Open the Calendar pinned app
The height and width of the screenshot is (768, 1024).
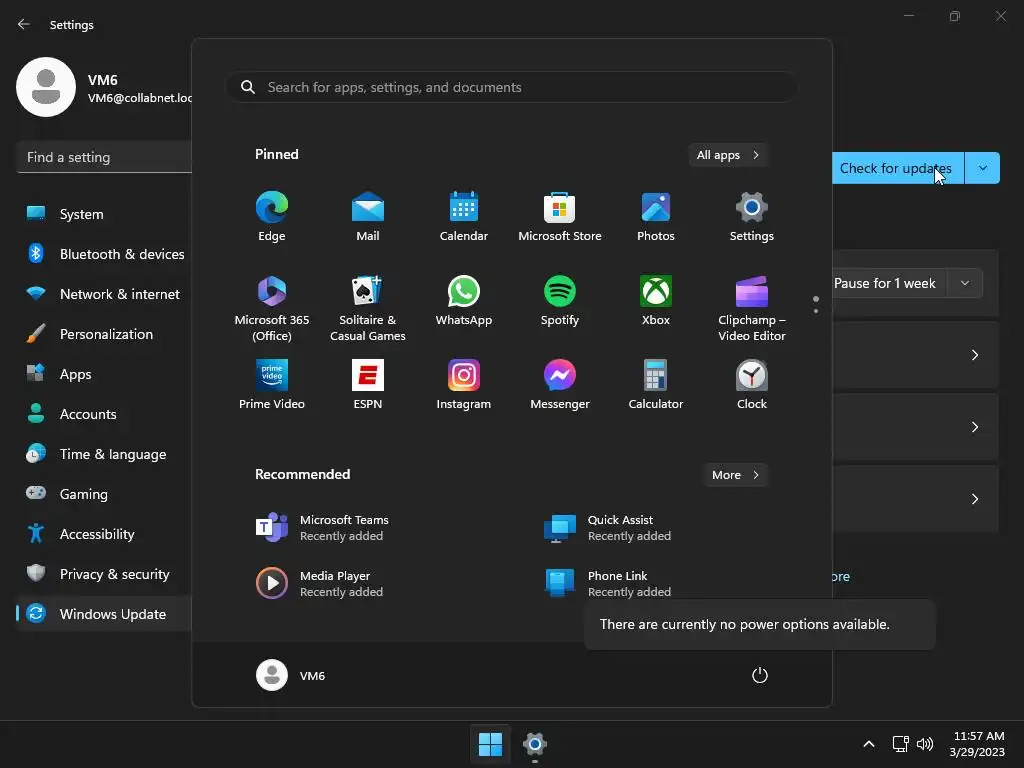point(464,216)
